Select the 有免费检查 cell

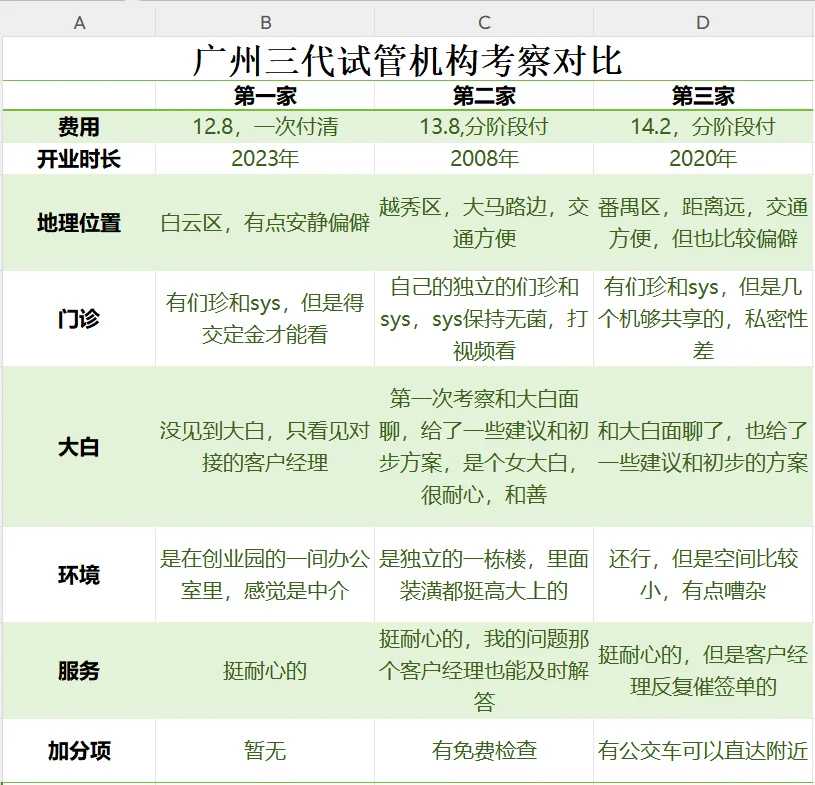[484, 751]
